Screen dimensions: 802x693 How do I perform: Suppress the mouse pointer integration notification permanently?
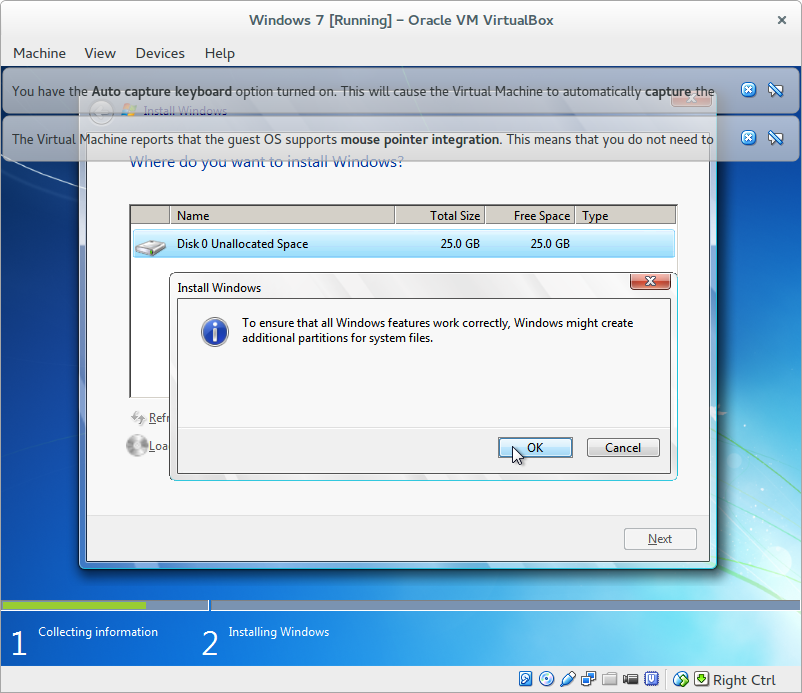click(775, 138)
